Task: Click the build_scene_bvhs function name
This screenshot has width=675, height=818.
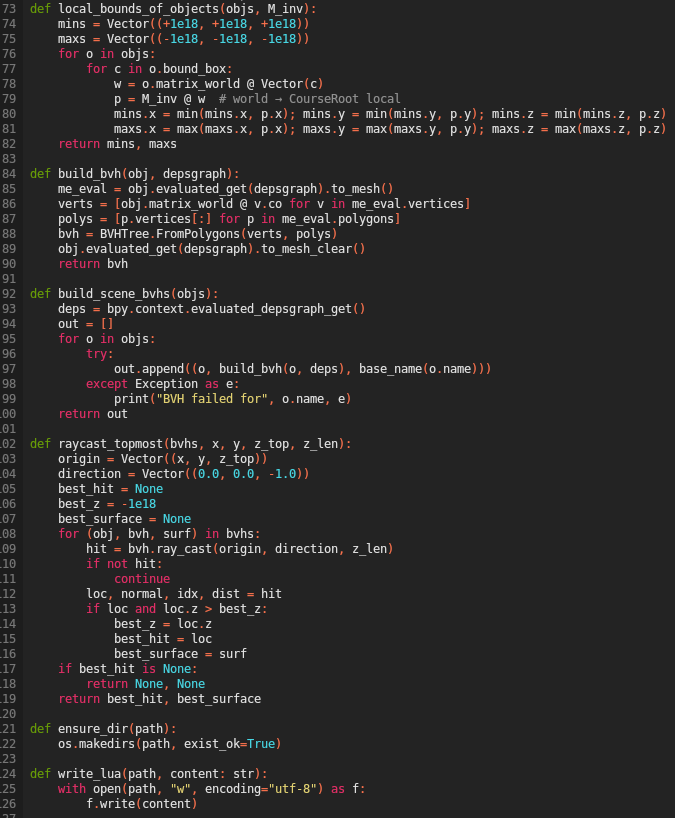Action: click(110, 293)
